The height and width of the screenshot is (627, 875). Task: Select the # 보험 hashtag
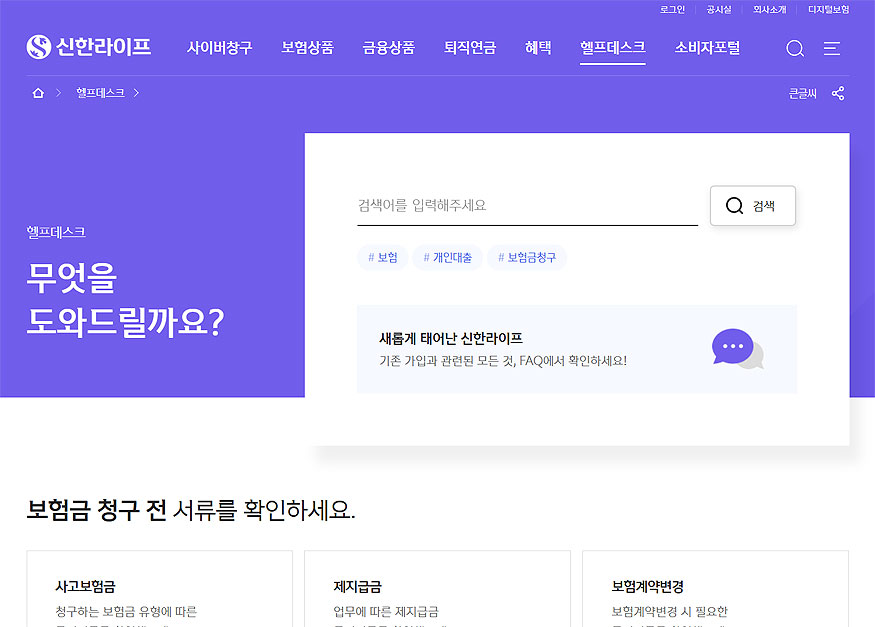383,258
